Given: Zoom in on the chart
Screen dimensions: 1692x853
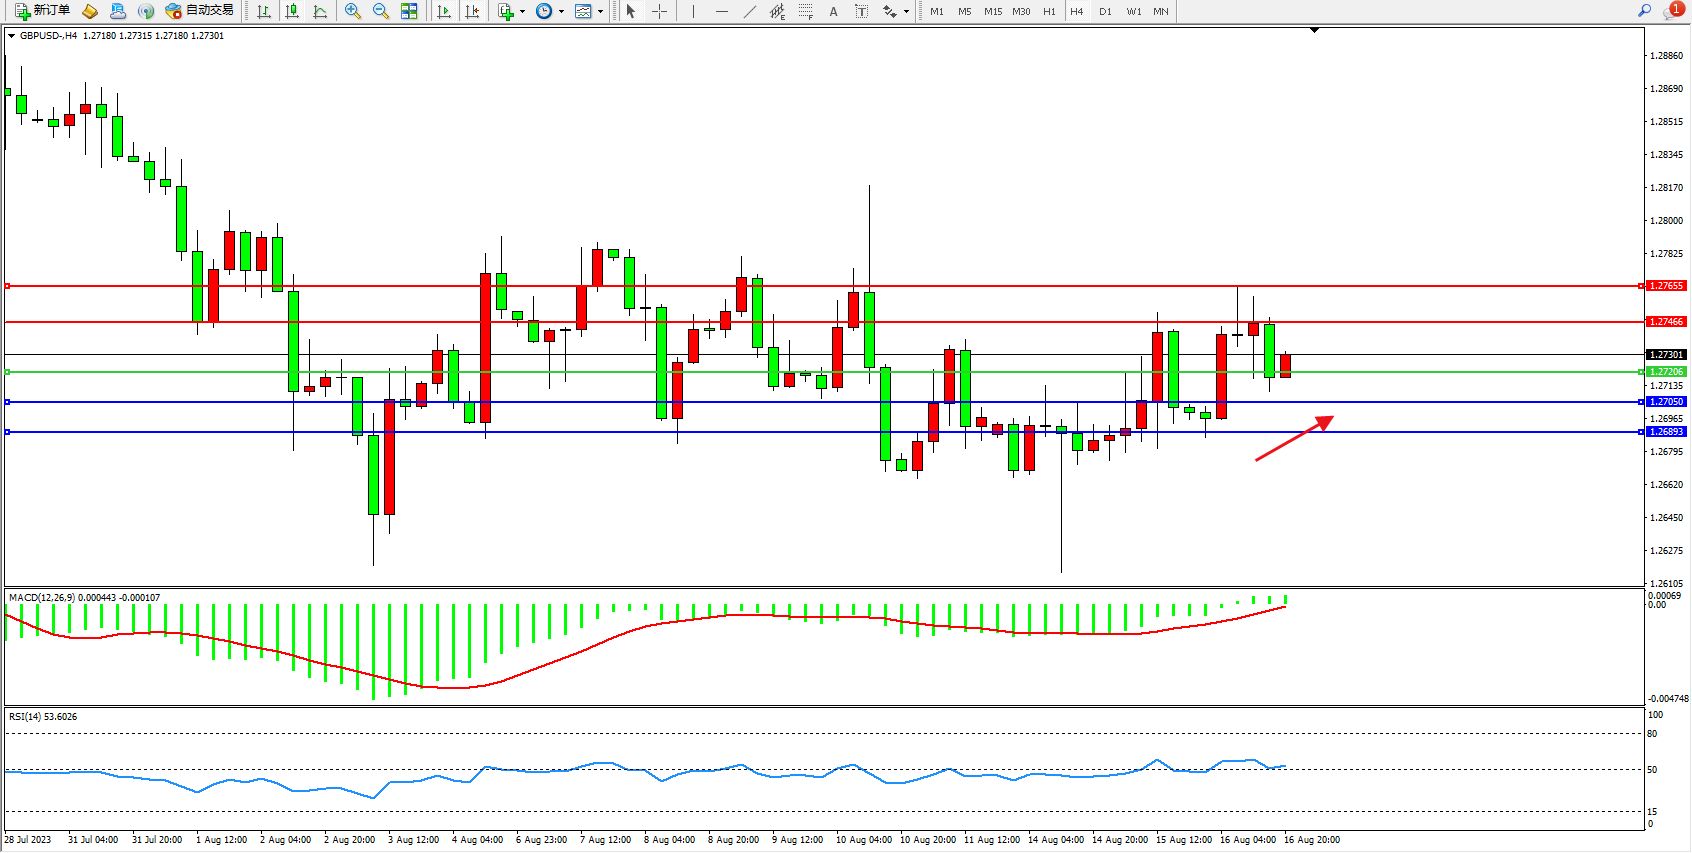Looking at the screenshot, I should click(353, 11).
